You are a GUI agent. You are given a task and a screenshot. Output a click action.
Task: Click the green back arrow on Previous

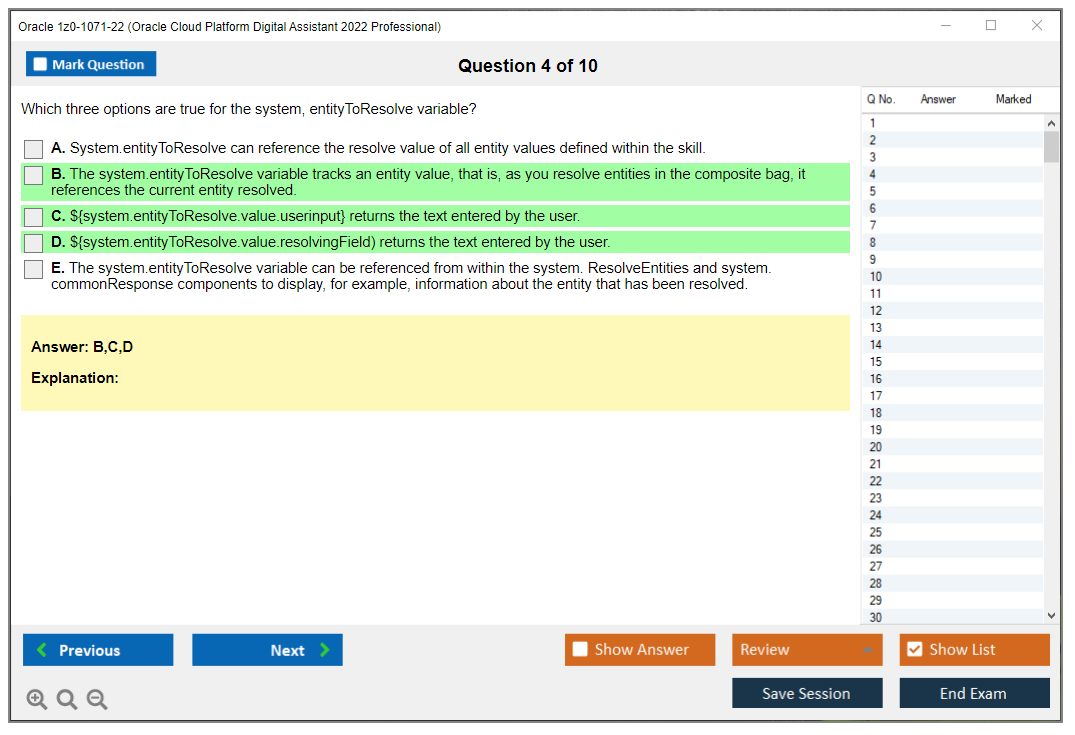41,650
